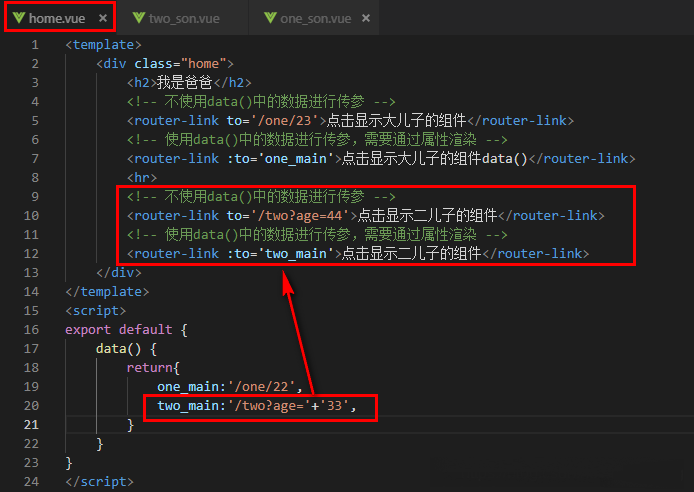Click line number 24 in the gutter
Image resolution: width=694 pixels, height=492 pixels.
(31, 481)
